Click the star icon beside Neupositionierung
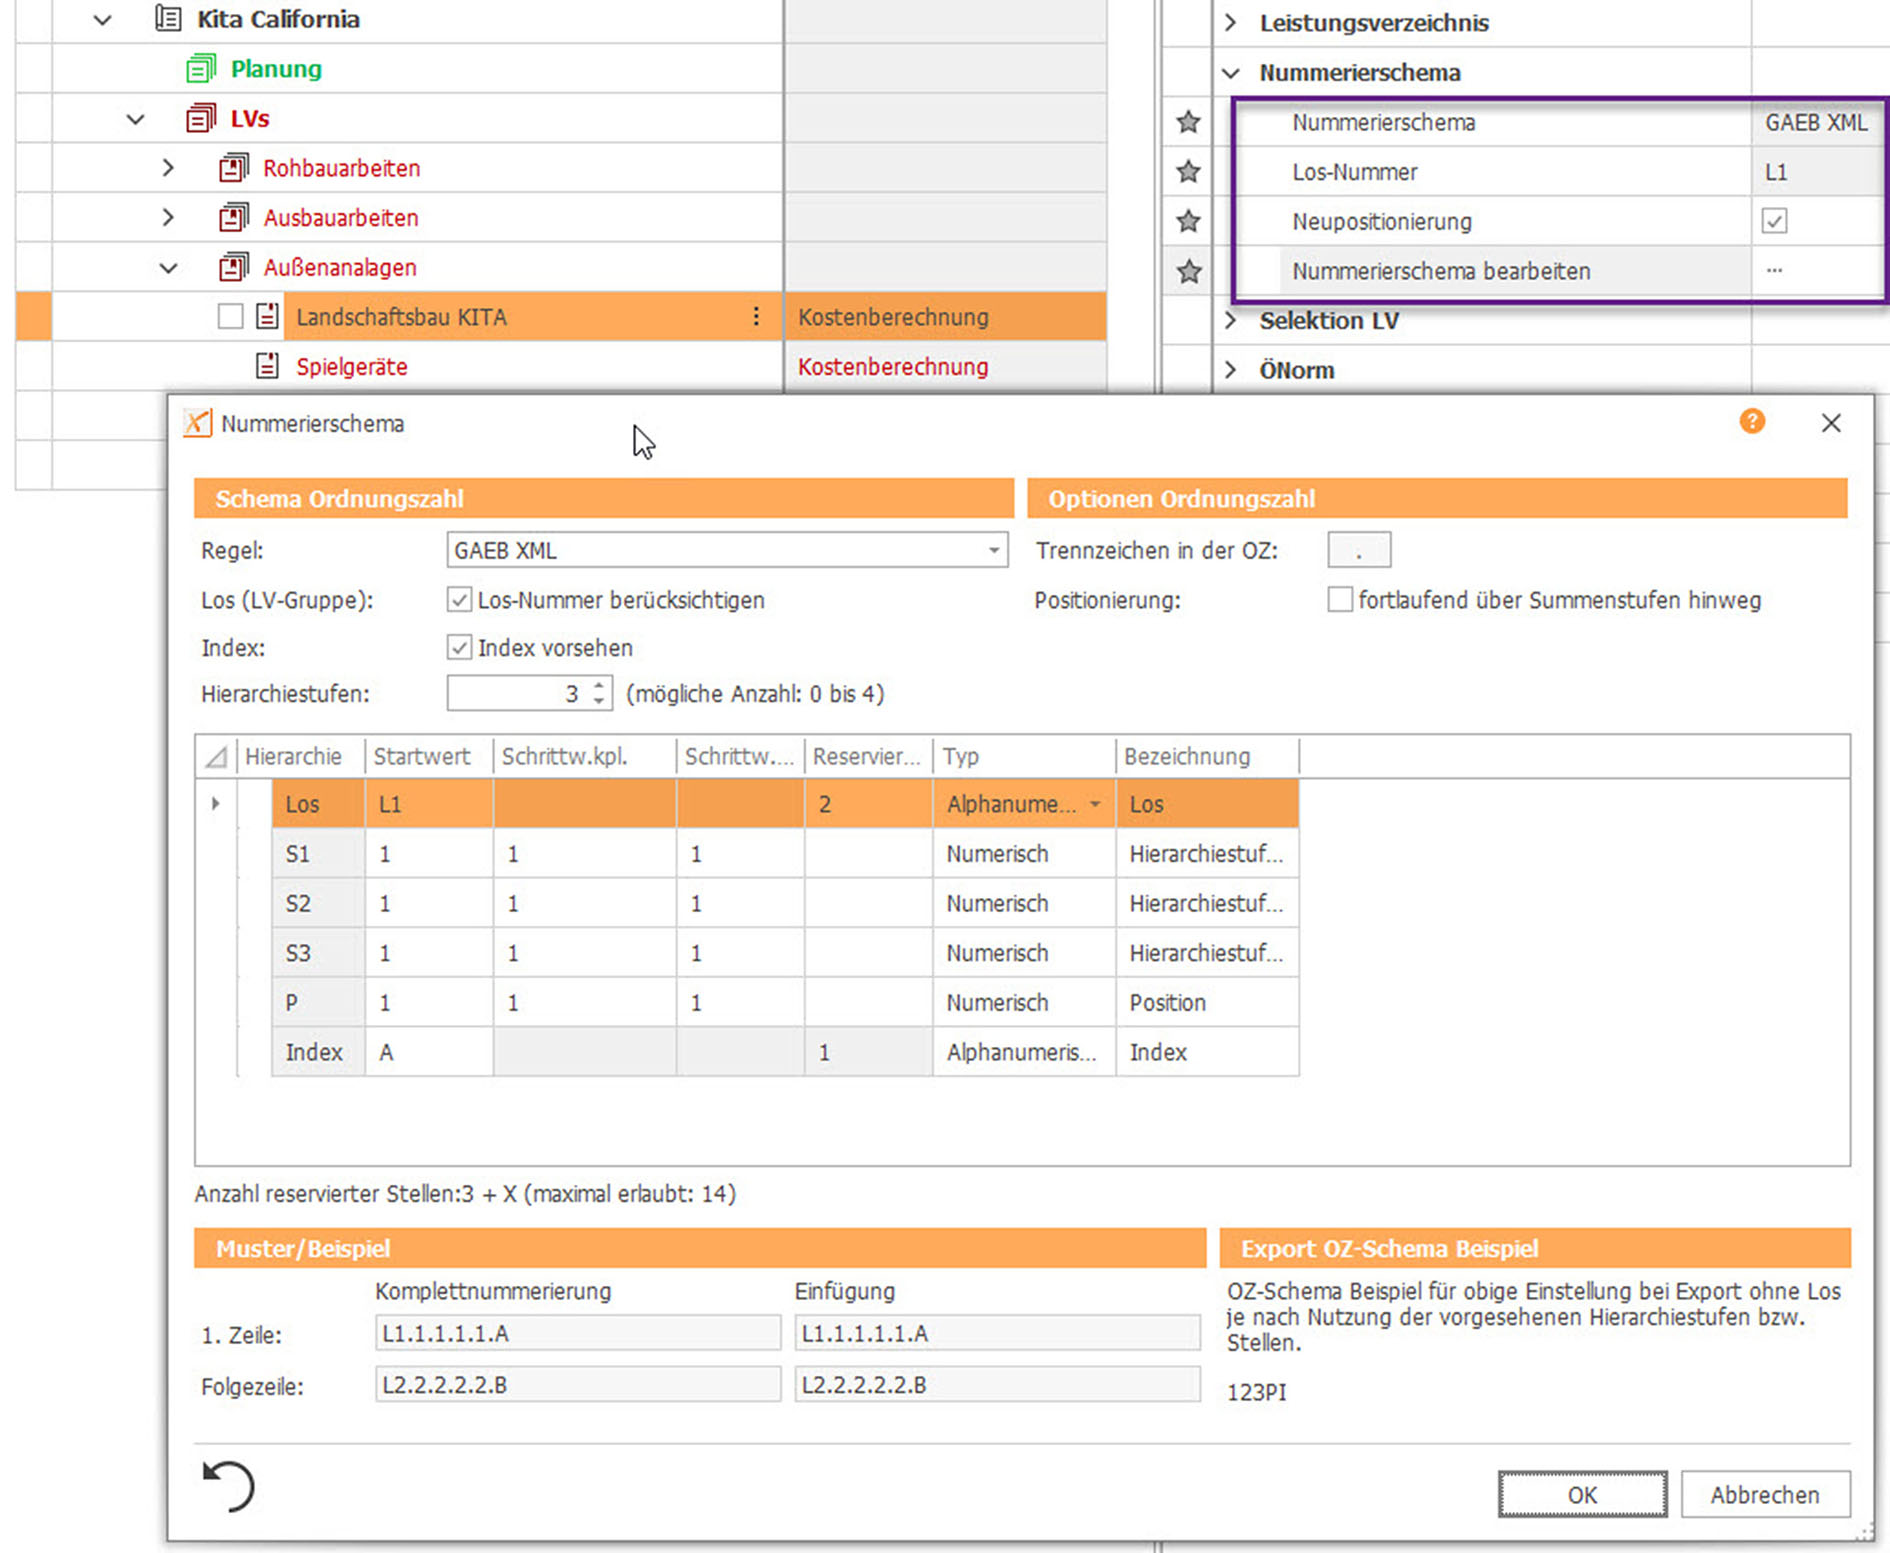 1188,221
